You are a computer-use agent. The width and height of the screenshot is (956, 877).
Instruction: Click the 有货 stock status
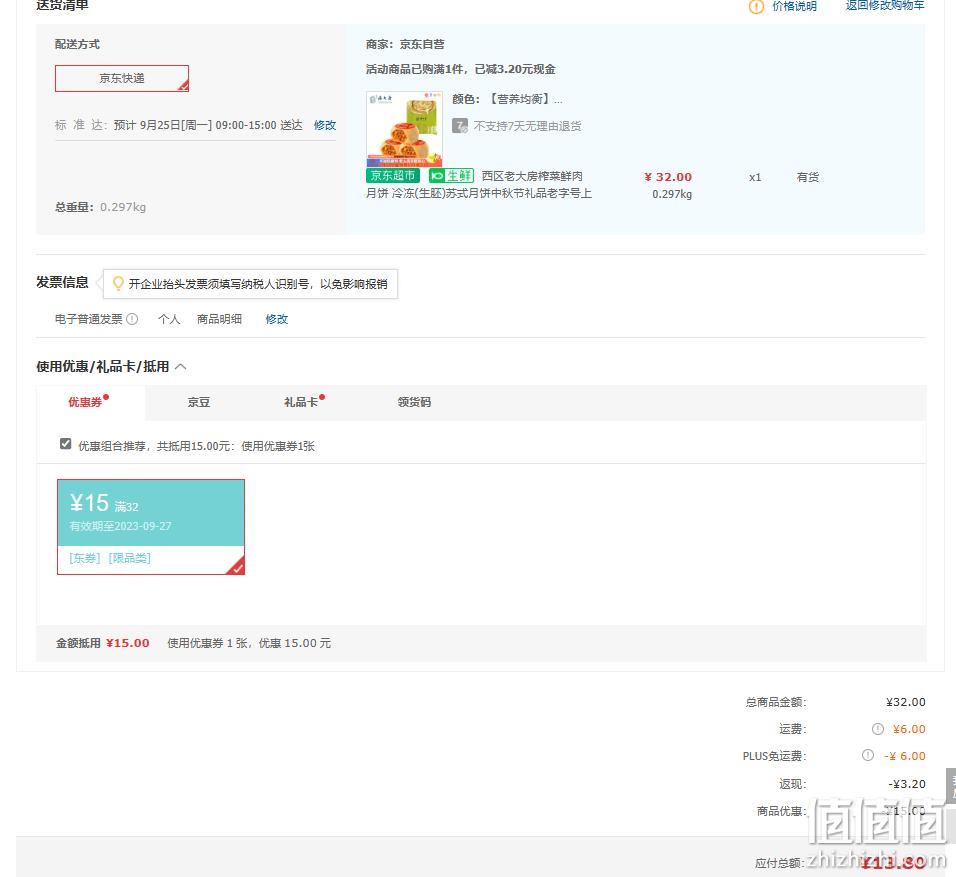pyautogui.click(x=808, y=177)
